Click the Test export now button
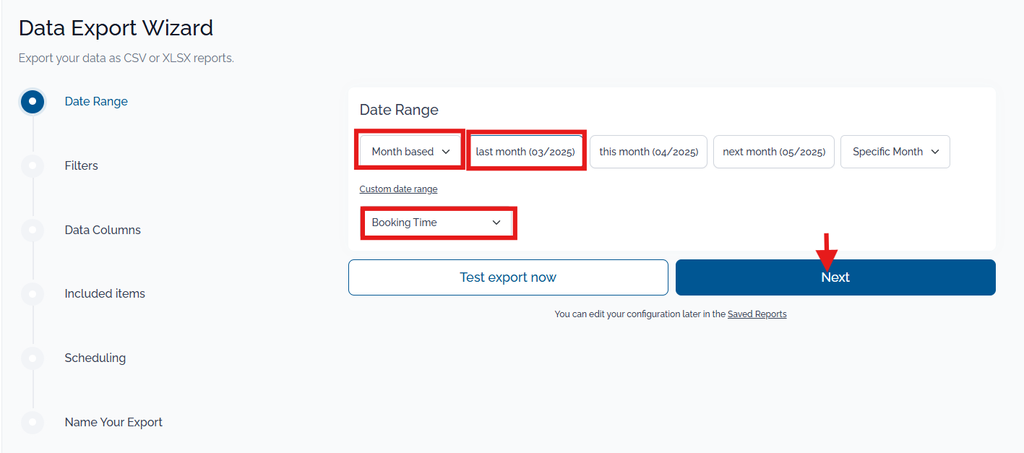1024x453 pixels. coord(508,277)
